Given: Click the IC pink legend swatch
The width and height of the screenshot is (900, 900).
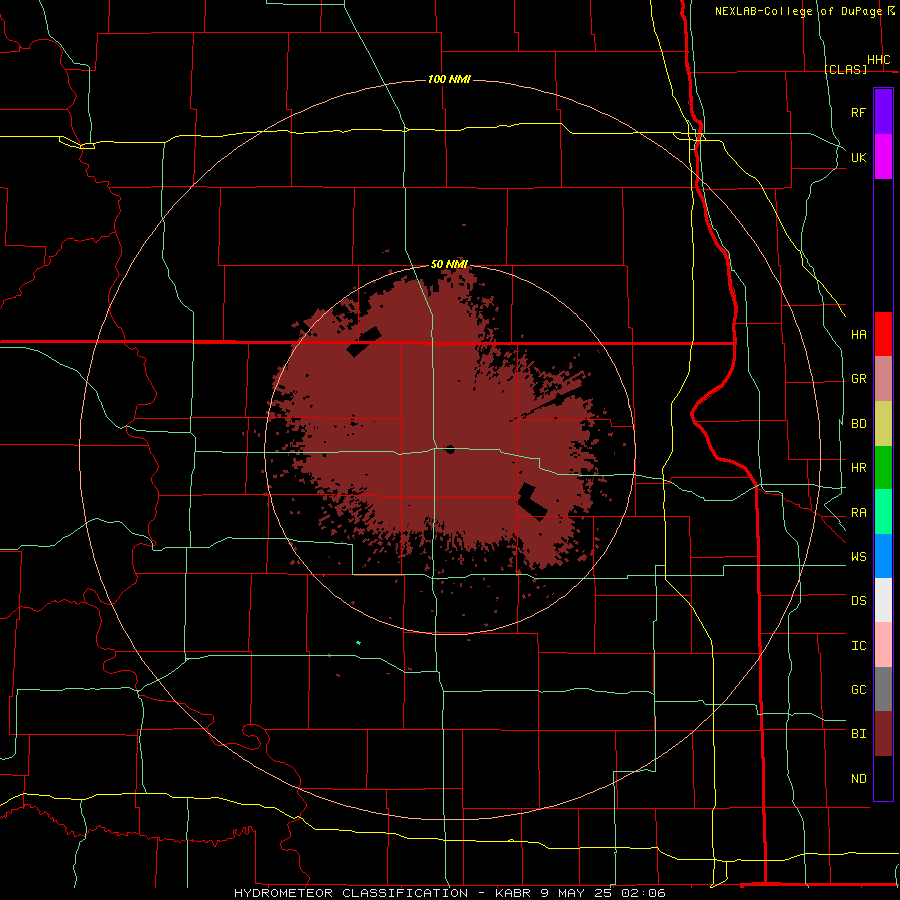Looking at the screenshot, I should (x=883, y=645).
